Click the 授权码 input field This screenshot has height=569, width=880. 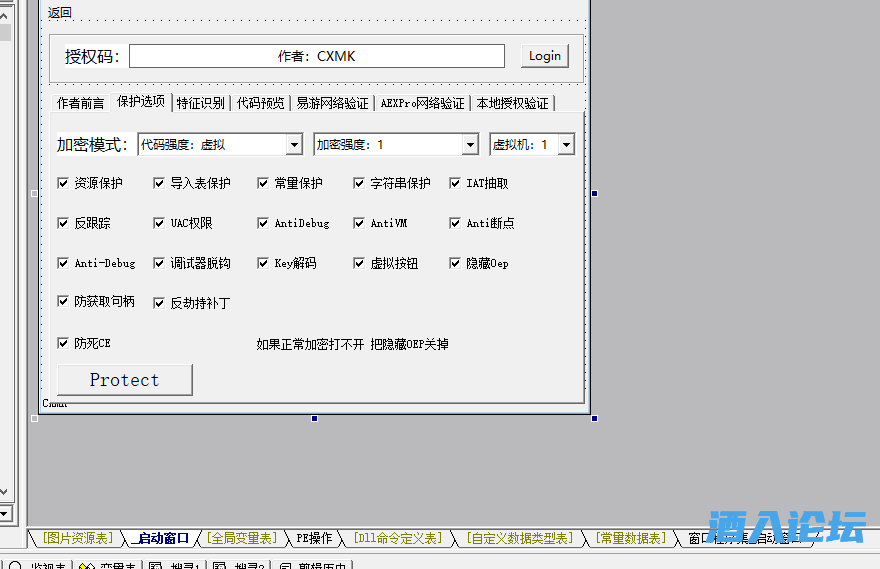(316, 56)
